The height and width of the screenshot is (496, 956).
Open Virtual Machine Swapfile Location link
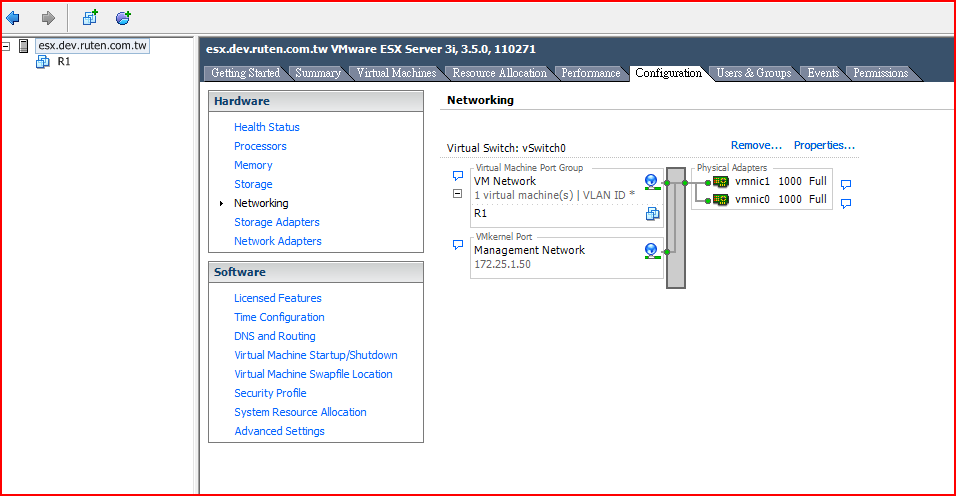pyautogui.click(x=313, y=374)
